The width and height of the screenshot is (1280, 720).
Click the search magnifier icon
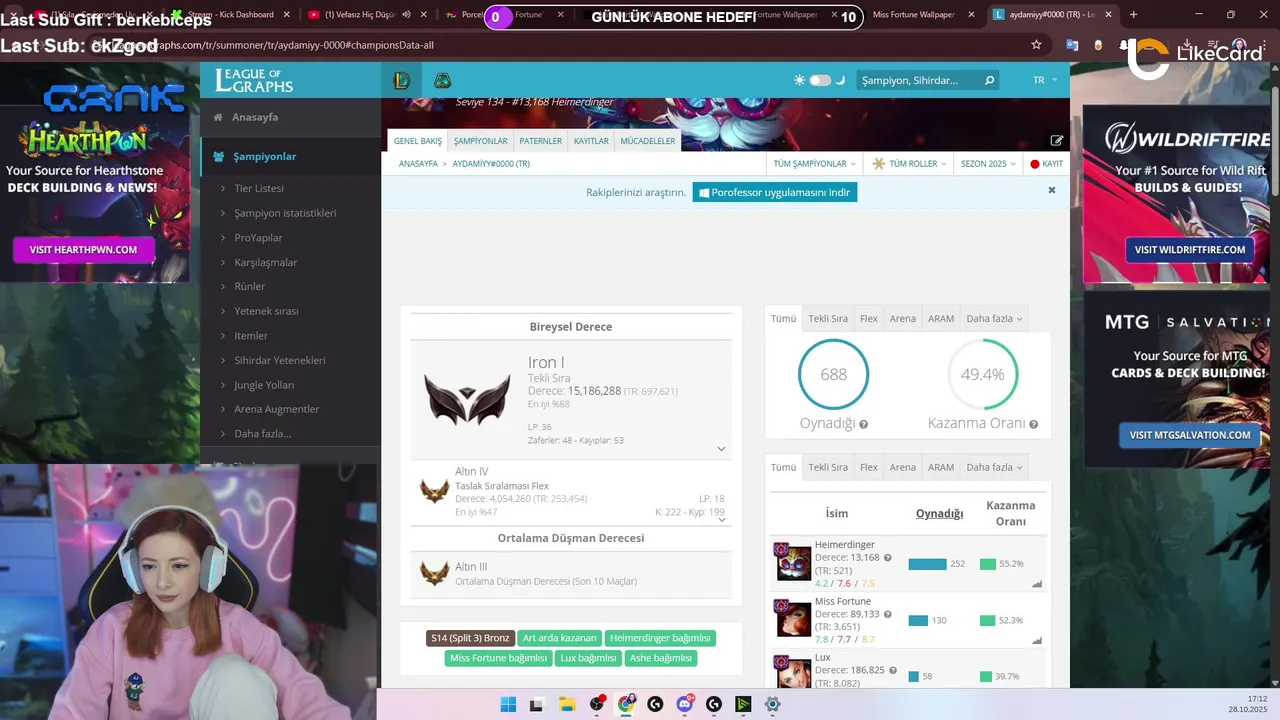990,80
